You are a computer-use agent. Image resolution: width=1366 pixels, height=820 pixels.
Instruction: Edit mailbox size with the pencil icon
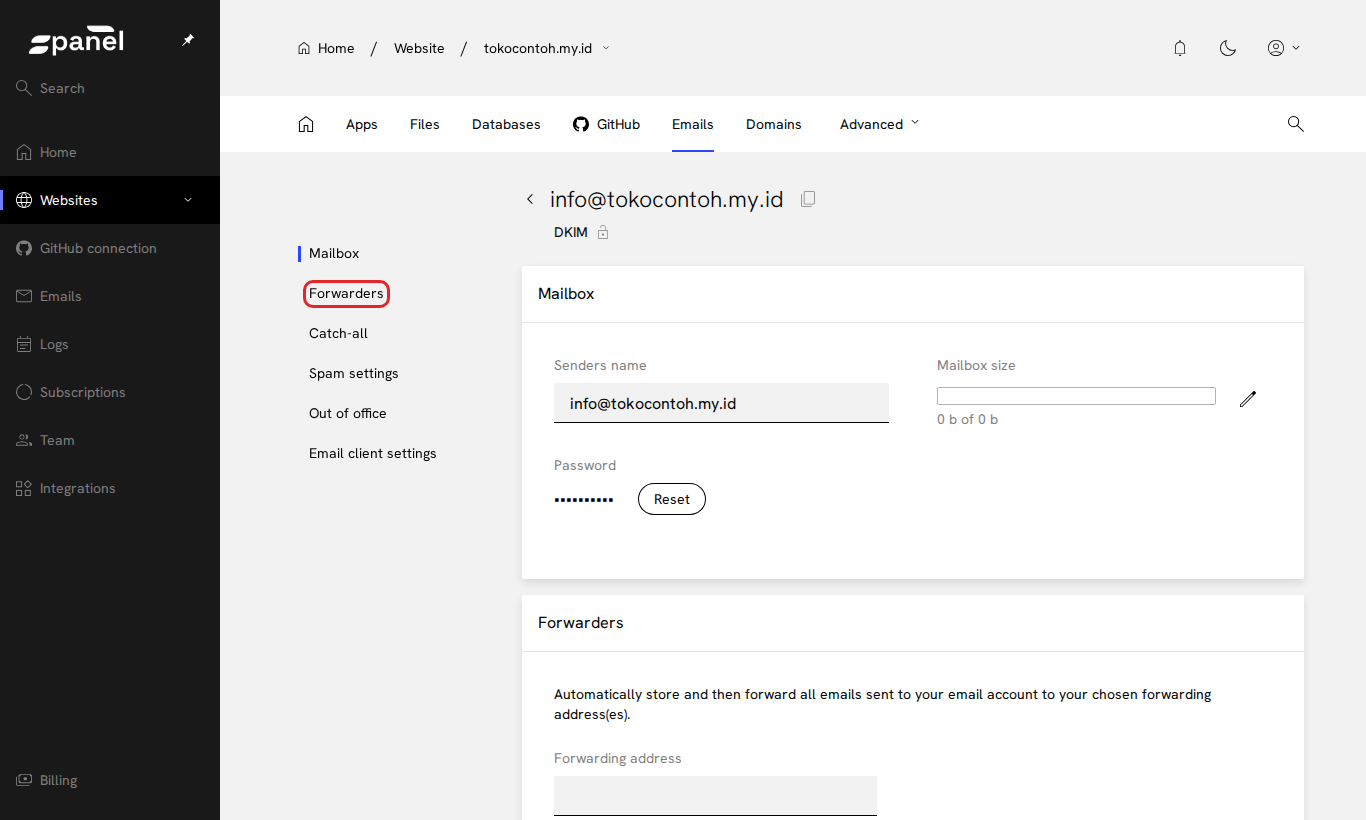pos(1247,399)
